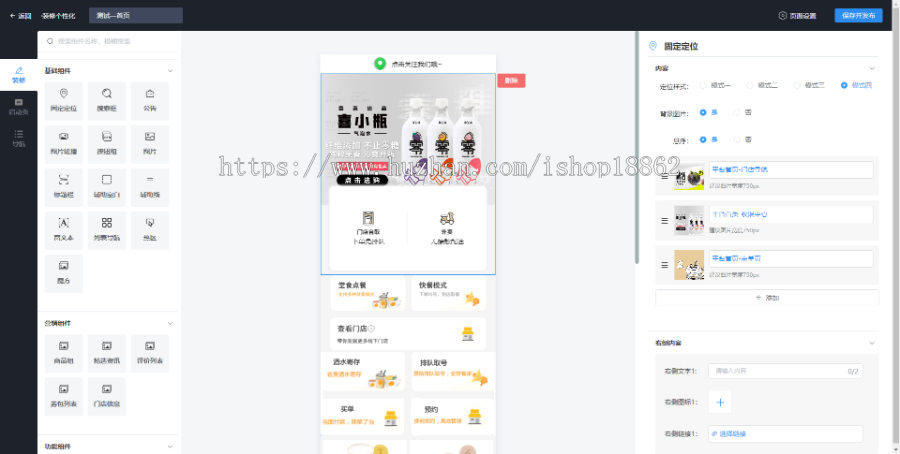The image size is (900, 454).
Task: Add the 精选资讯 featured news component
Action: point(107,354)
